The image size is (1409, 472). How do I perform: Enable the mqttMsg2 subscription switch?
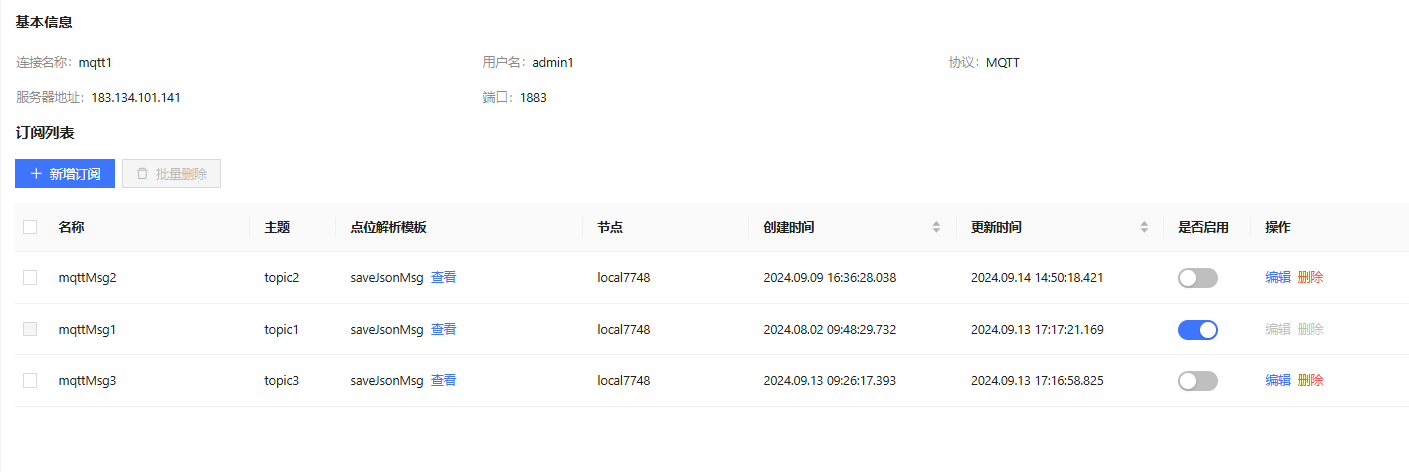[1198, 278]
